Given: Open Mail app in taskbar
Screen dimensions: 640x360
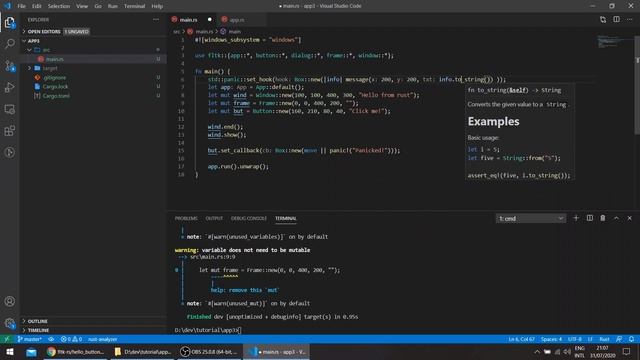Looking at the screenshot, I should (31, 352).
